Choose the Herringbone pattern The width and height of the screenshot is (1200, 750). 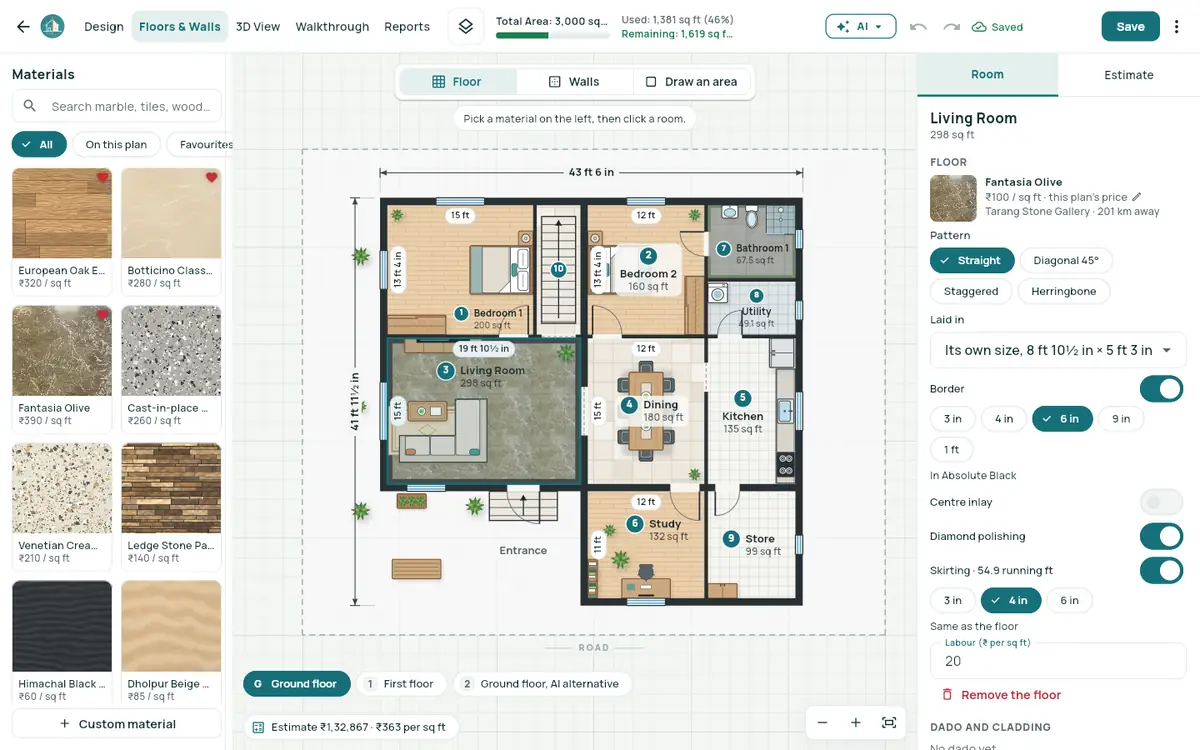tap(1064, 291)
